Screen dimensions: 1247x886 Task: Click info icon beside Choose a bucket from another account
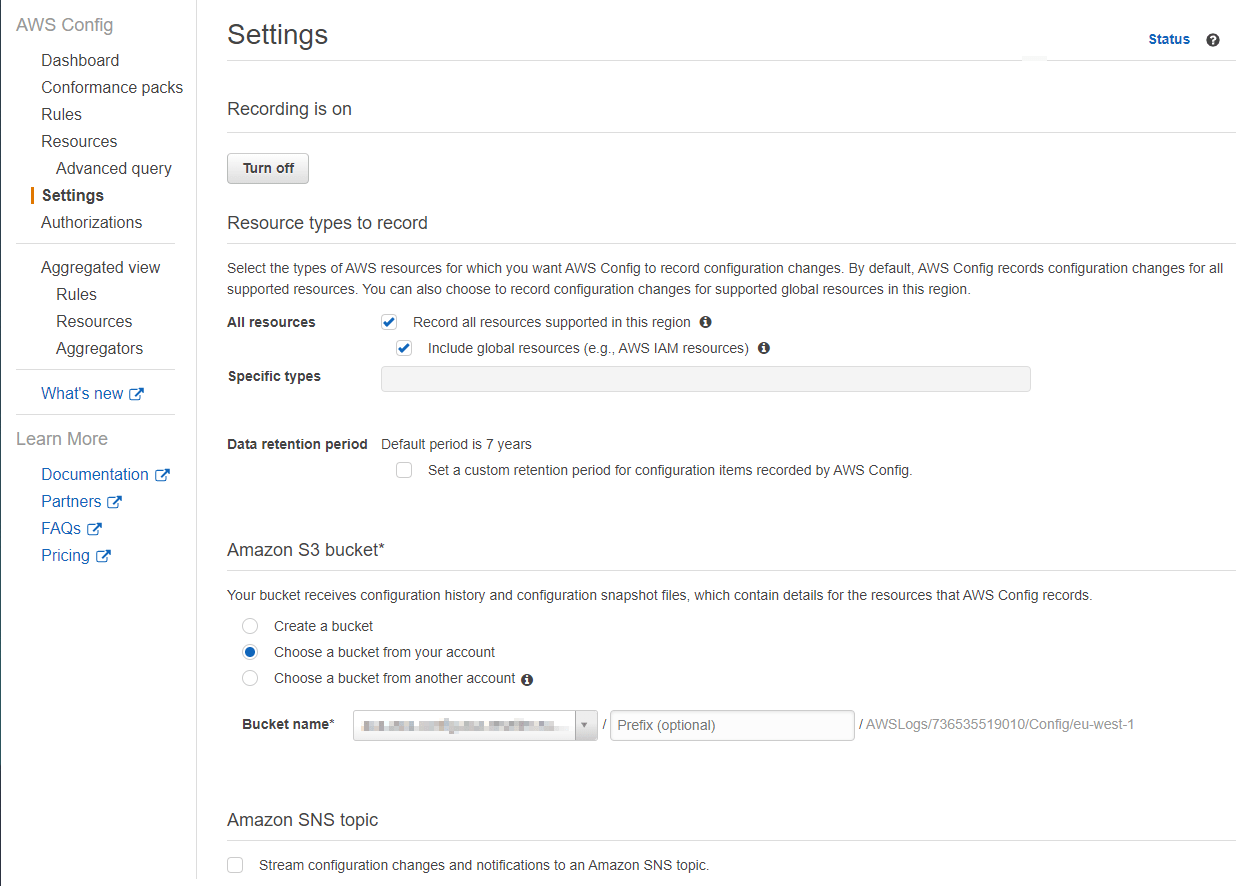tap(527, 679)
